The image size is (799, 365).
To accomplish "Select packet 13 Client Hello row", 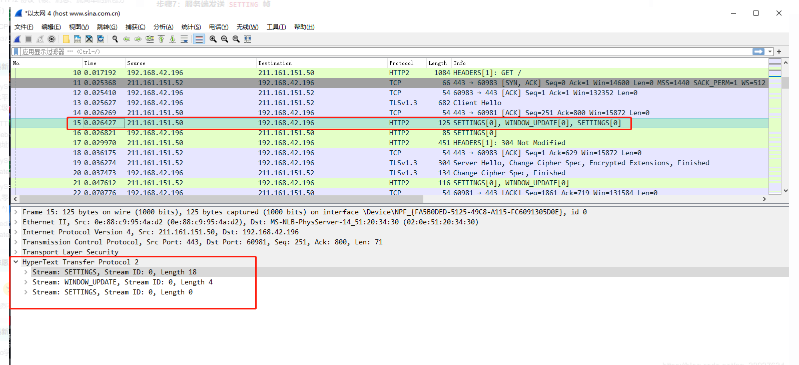I will [x=389, y=102].
